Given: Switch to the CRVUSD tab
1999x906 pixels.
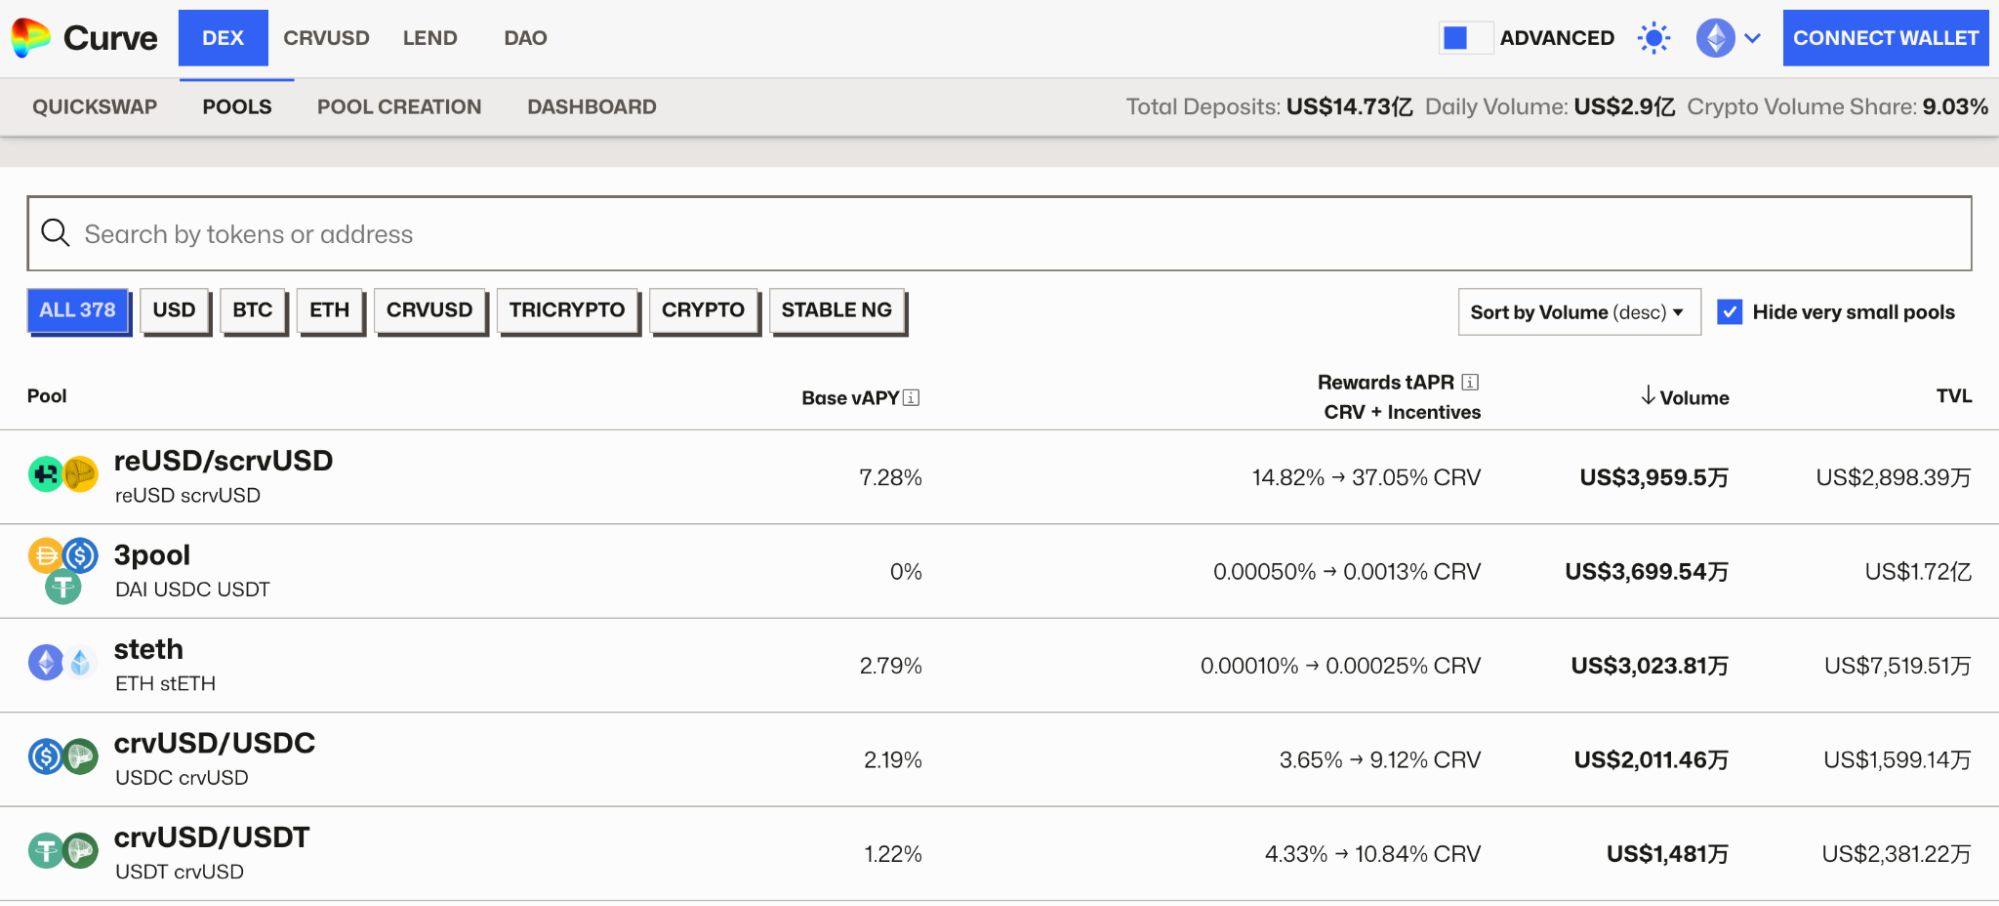Looking at the screenshot, I should (x=326, y=38).
